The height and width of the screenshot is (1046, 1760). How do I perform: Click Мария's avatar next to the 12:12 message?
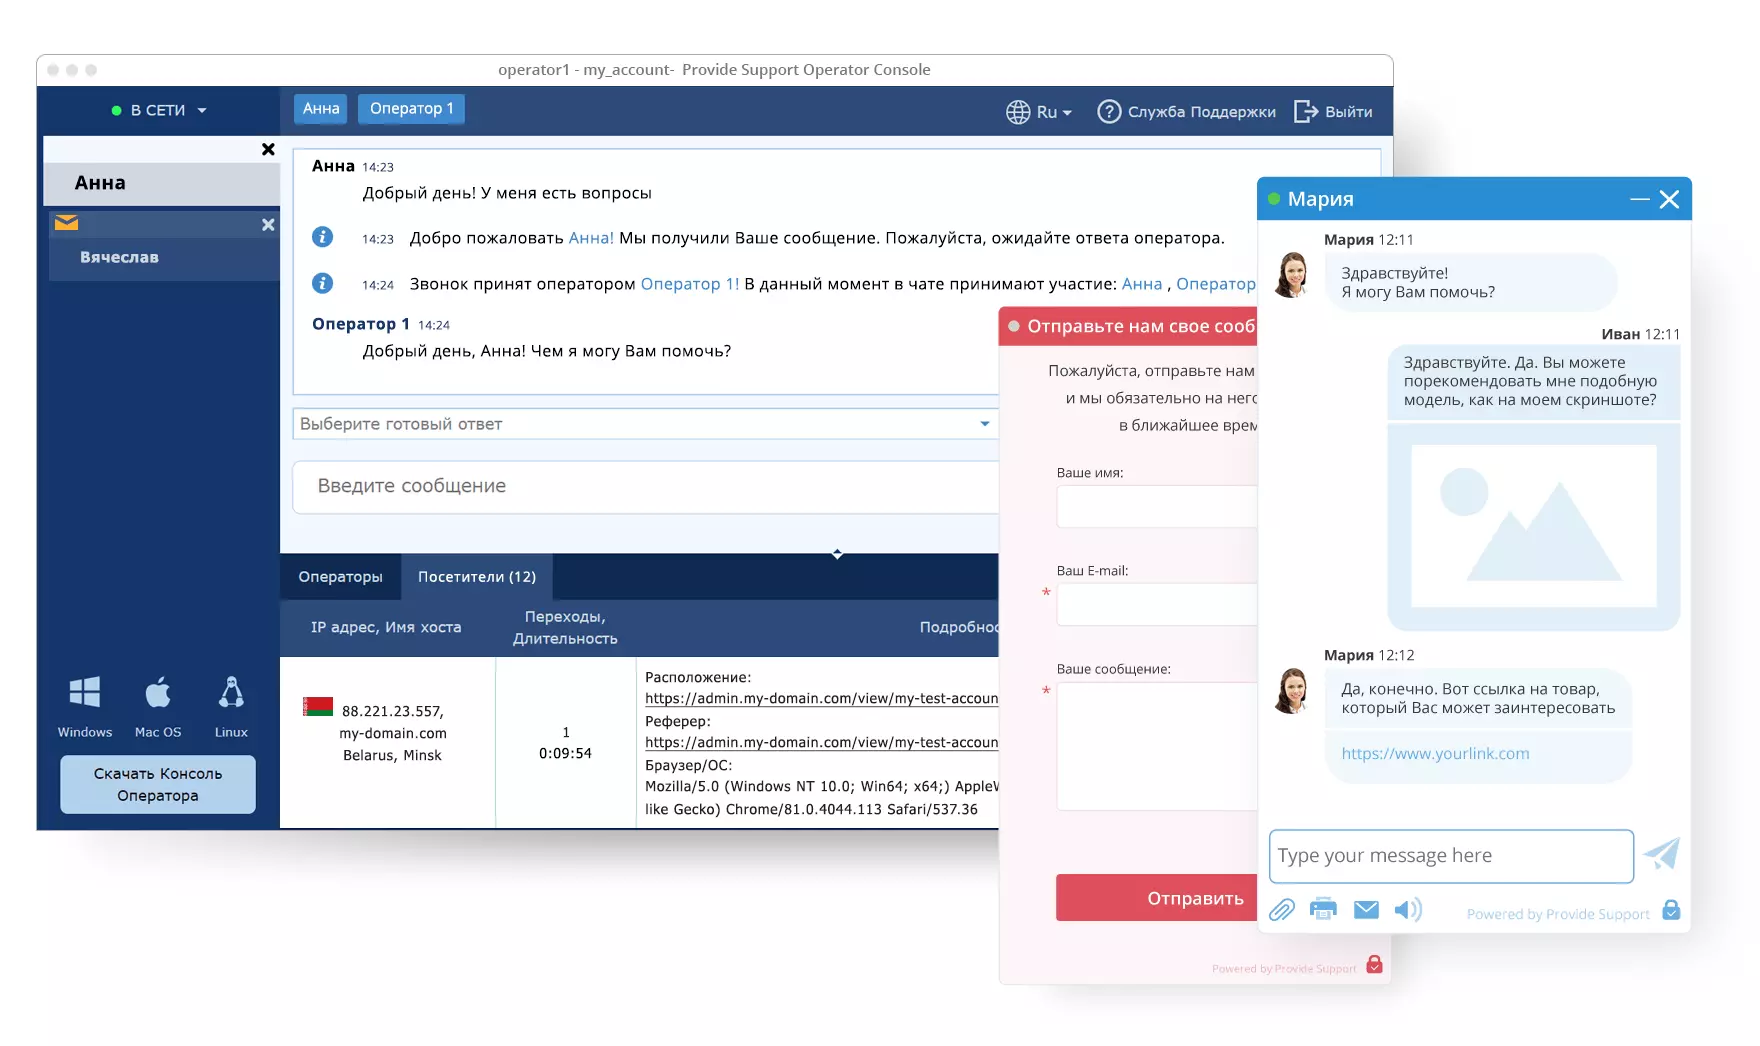(1291, 691)
